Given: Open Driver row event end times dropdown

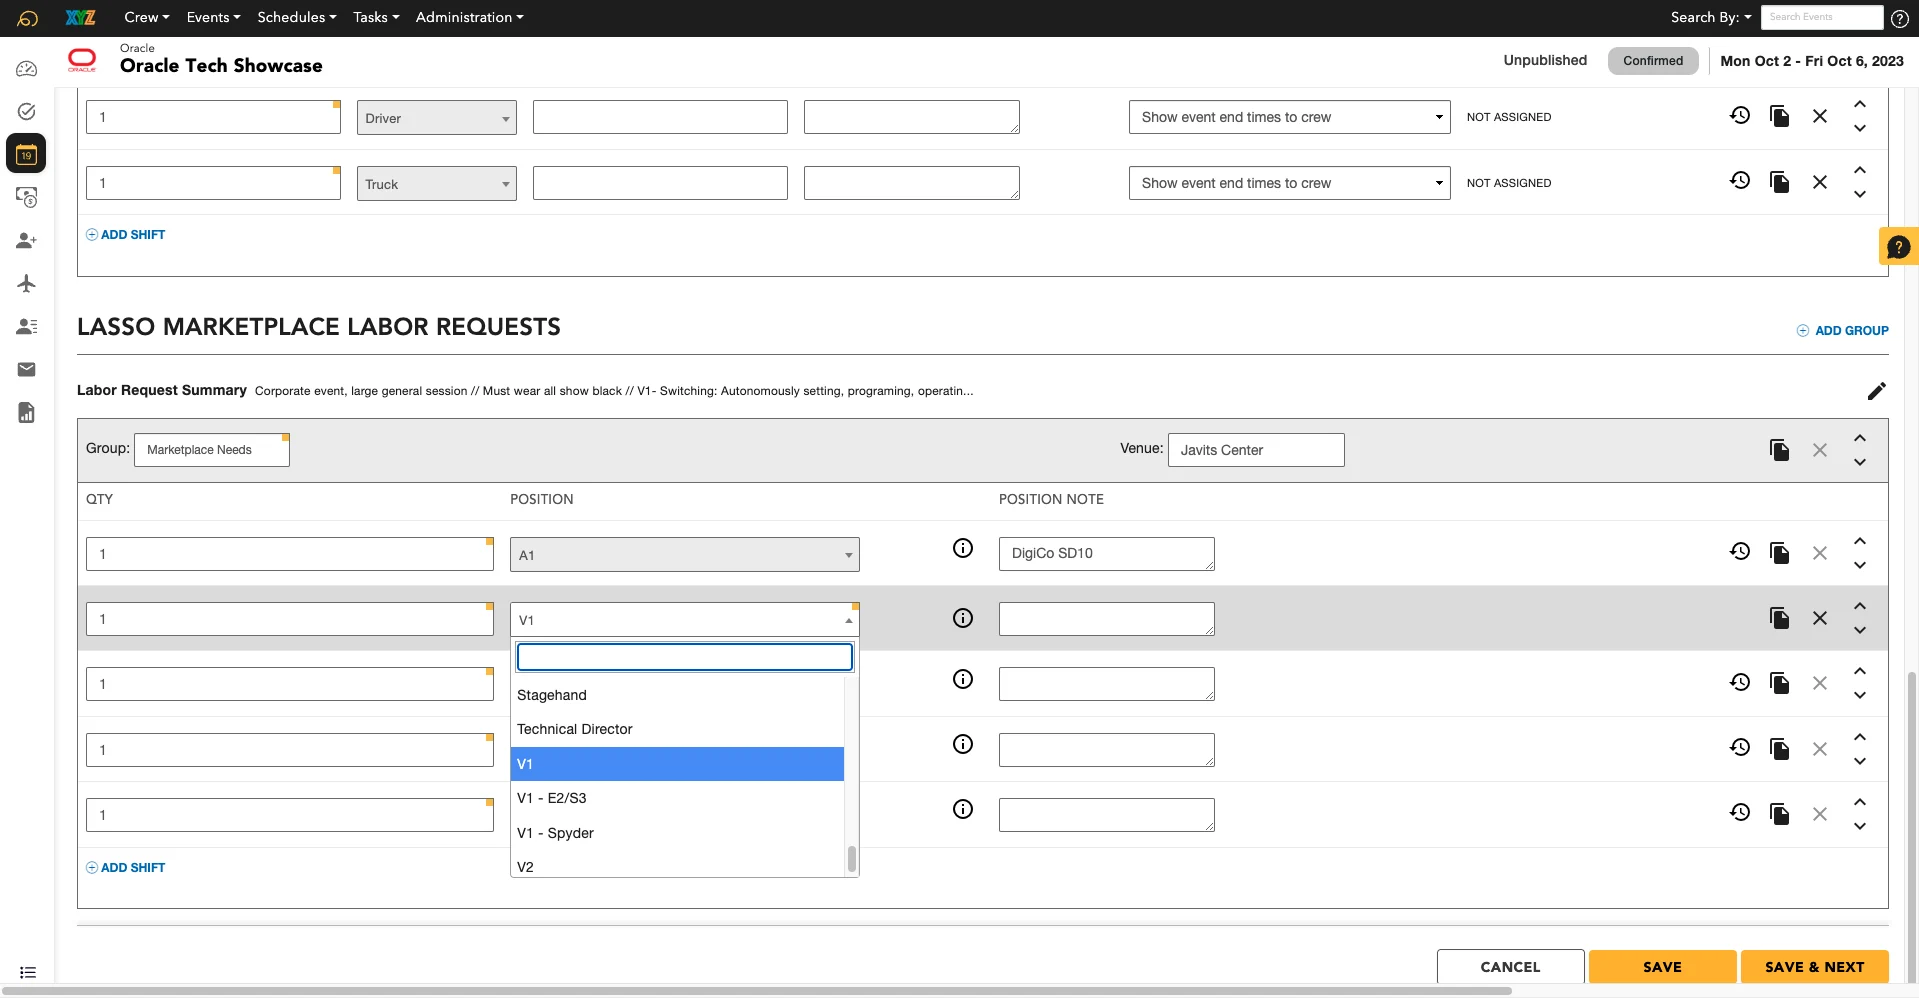Looking at the screenshot, I should pyautogui.click(x=1290, y=117).
